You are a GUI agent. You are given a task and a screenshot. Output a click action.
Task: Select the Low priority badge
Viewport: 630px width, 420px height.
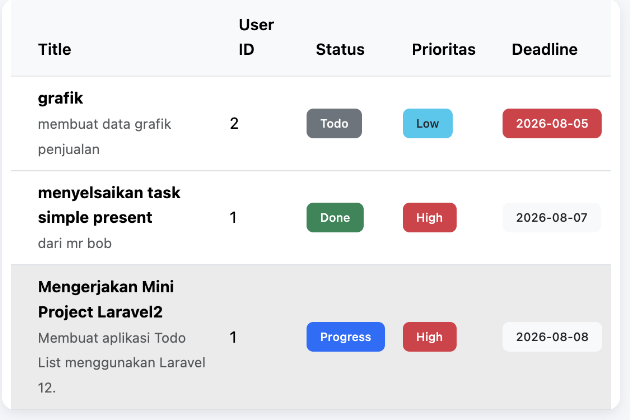pos(428,123)
